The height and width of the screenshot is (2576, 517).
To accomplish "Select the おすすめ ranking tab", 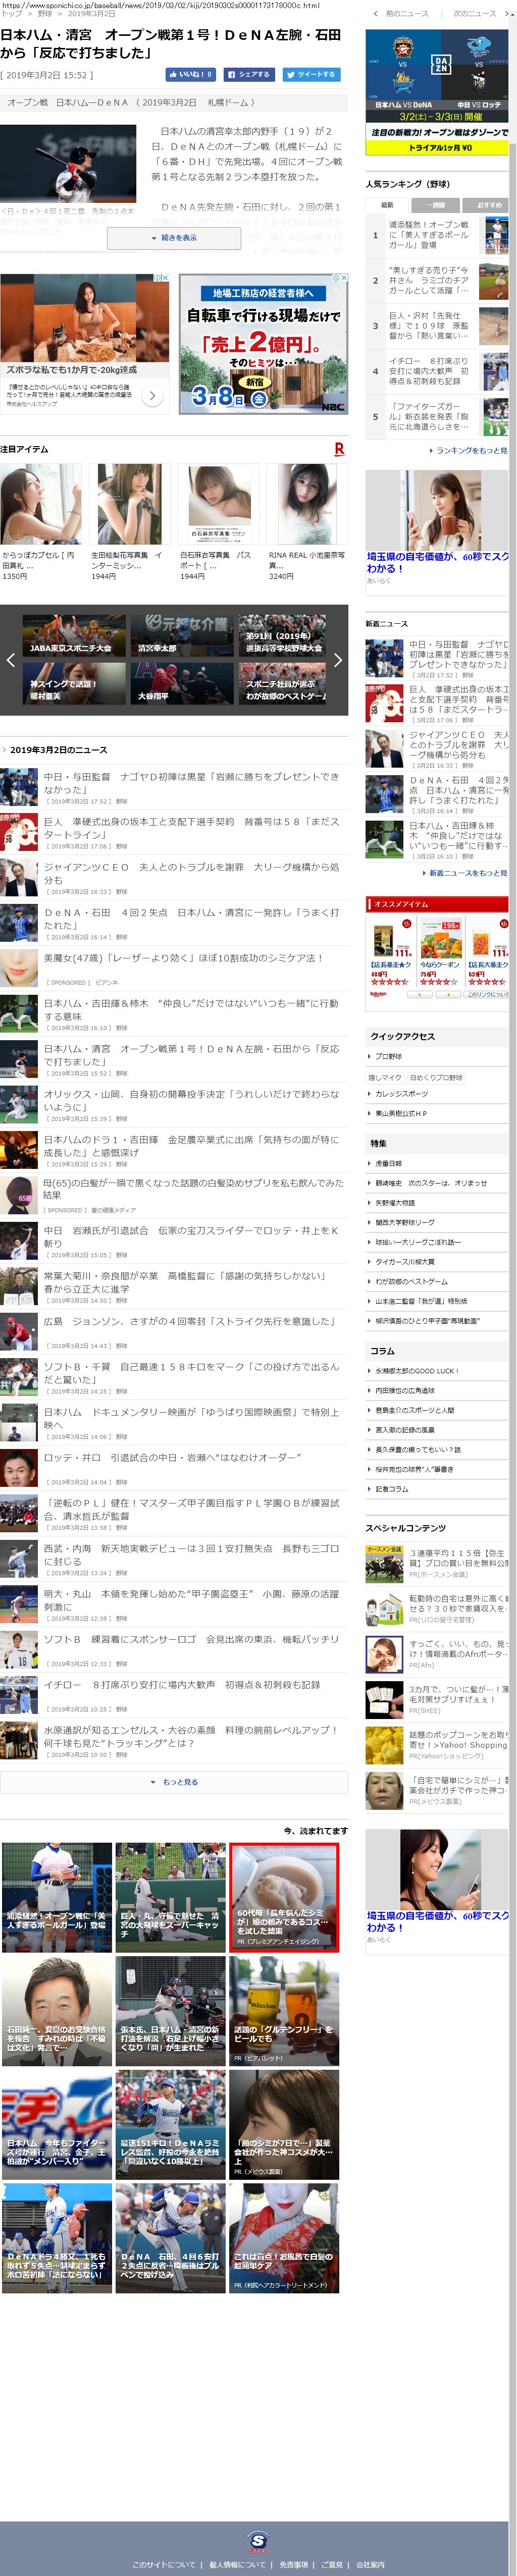I will 485,205.
